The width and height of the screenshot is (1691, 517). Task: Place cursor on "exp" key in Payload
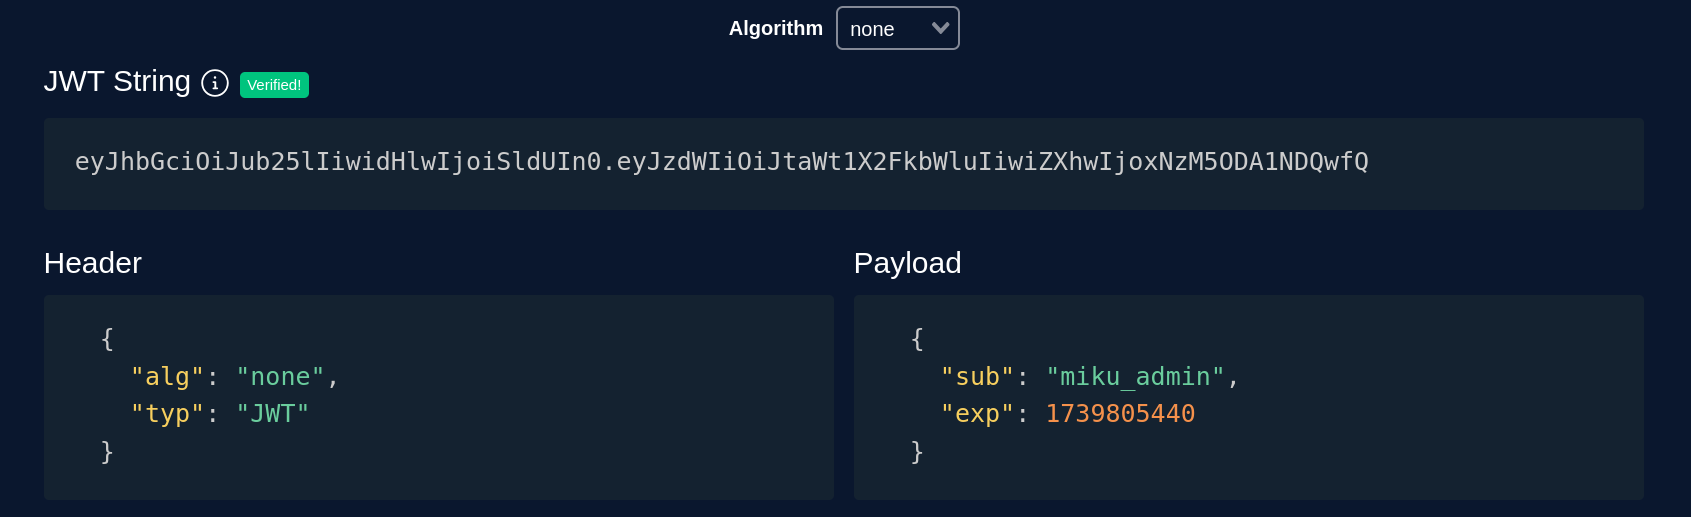click(977, 414)
